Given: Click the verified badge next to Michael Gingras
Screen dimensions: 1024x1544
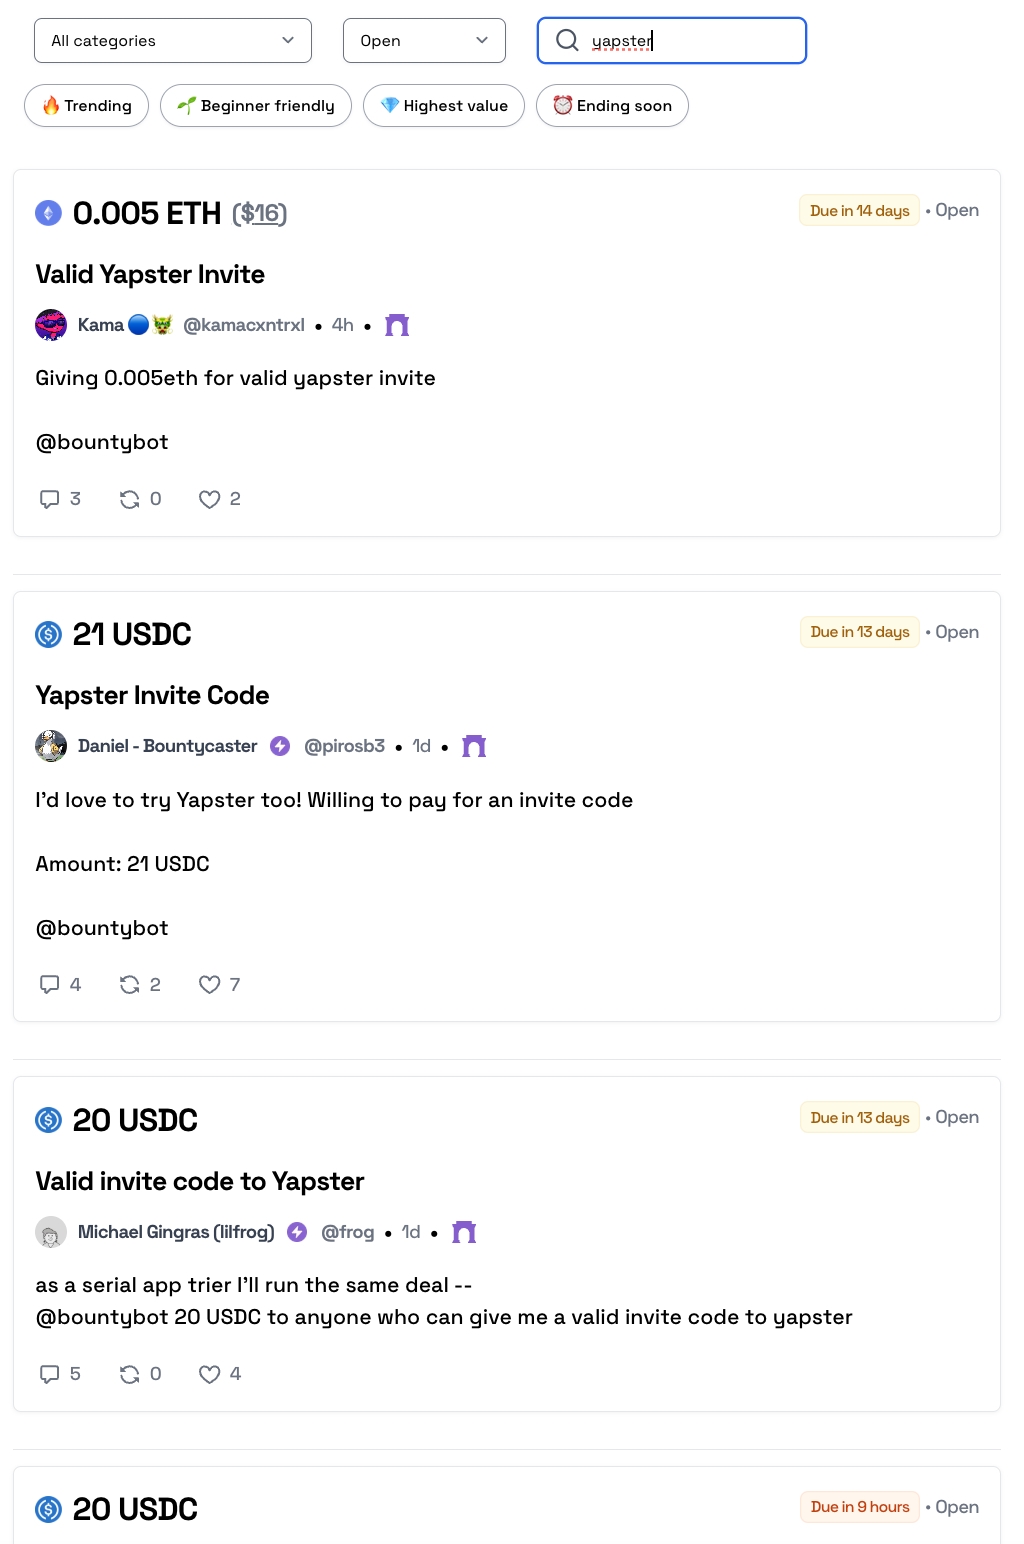Looking at the screenshot, I should pos(297,1232).
